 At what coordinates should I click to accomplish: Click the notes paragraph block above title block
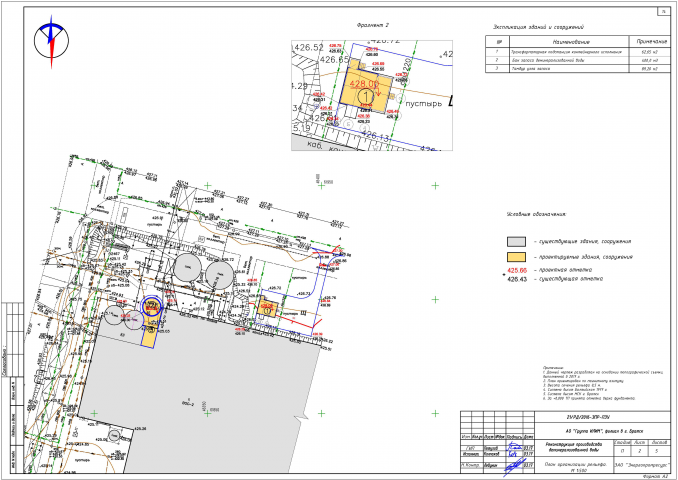[x=603, y=383]
